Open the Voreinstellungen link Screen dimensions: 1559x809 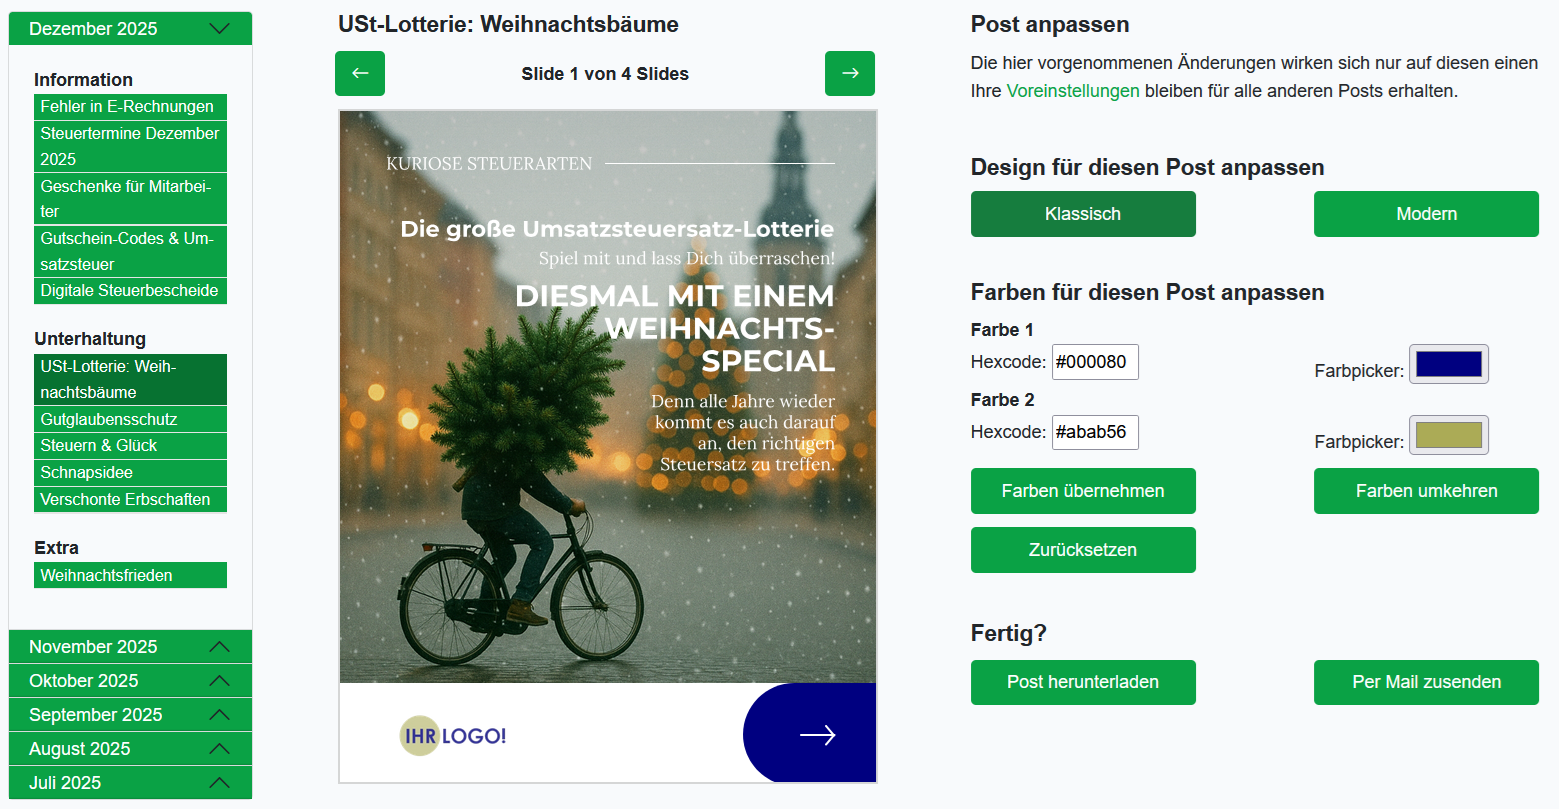[x=1073, y=91]
